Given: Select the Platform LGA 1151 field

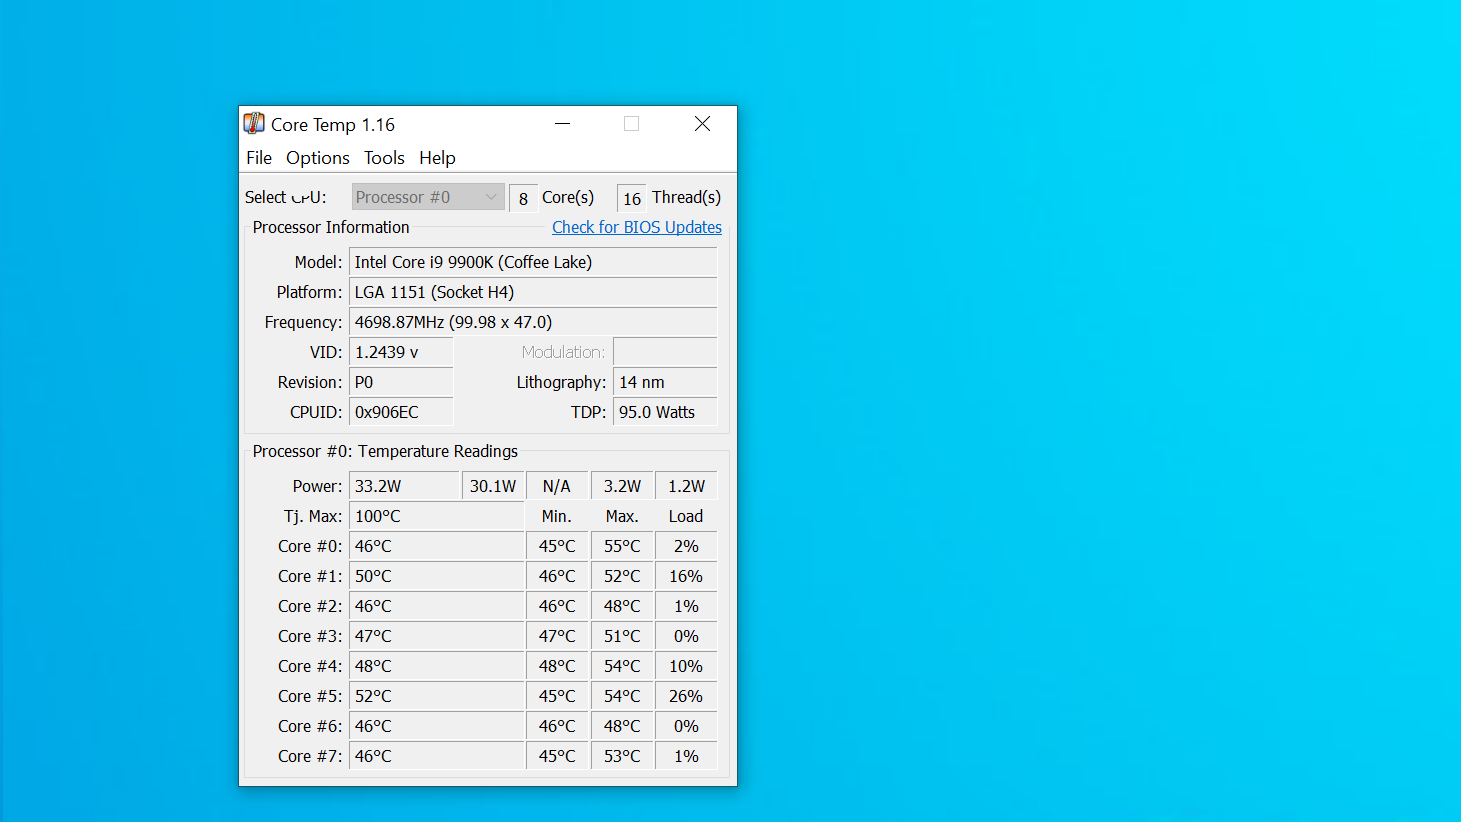Looking at the screenshot, I should [533, 291].
